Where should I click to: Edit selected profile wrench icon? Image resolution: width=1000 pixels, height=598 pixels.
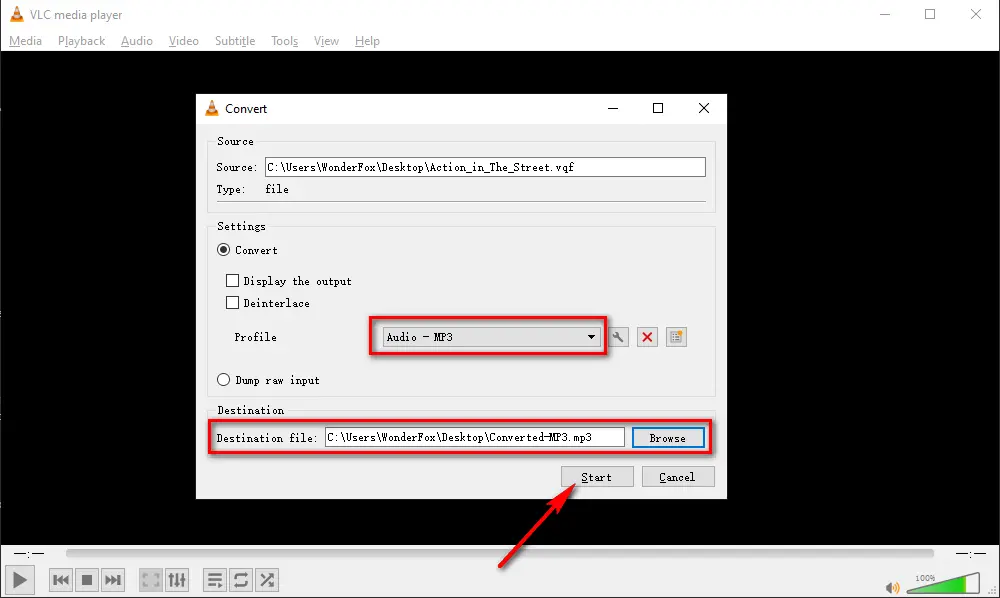click(618, 337)
